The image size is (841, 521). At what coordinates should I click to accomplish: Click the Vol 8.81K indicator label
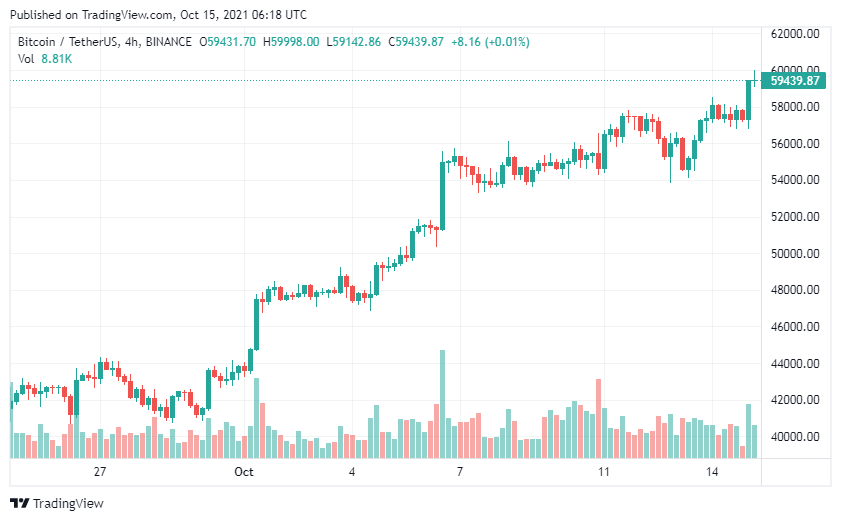point(45,59)
